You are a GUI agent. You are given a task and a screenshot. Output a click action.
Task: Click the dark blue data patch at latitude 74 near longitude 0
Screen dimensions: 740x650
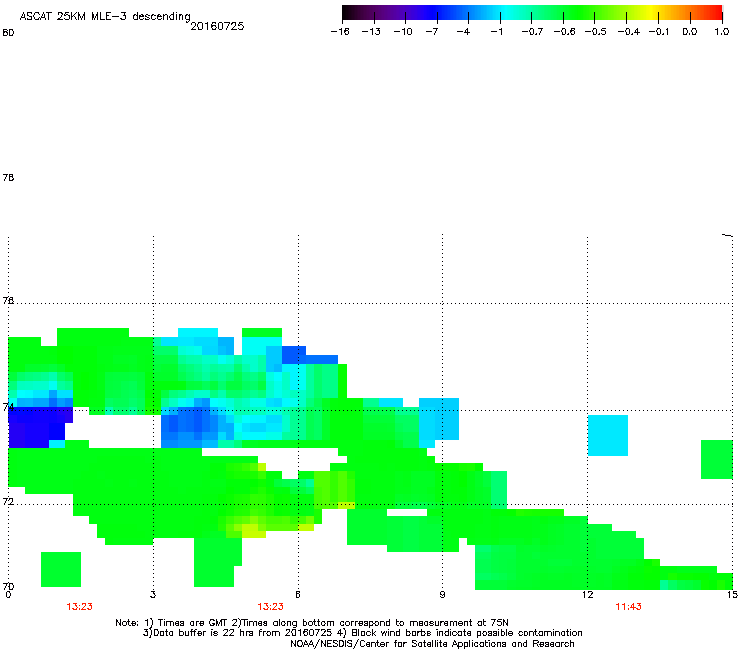point(35,427)
